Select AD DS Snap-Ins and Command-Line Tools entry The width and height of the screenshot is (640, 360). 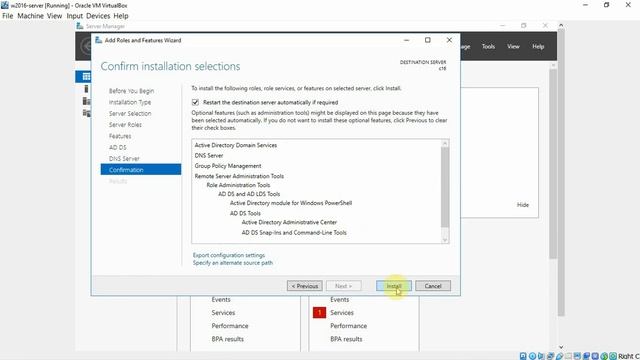[x=294, y=233]
